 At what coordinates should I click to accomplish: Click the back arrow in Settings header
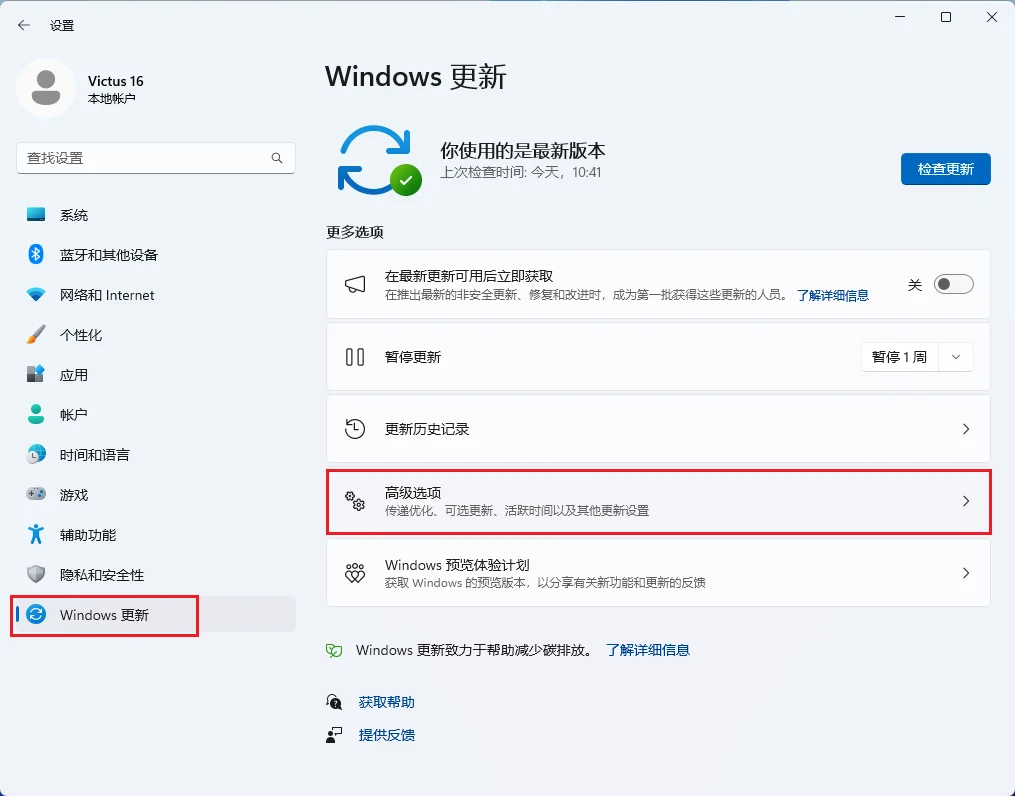(24, 25)
